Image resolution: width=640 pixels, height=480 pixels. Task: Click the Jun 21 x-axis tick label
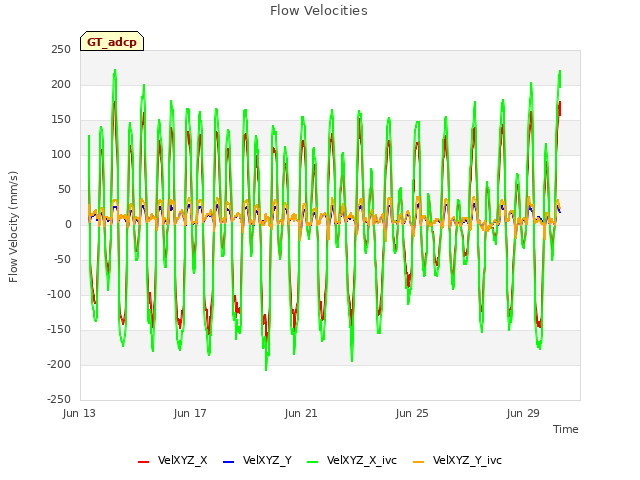[301, 413]
